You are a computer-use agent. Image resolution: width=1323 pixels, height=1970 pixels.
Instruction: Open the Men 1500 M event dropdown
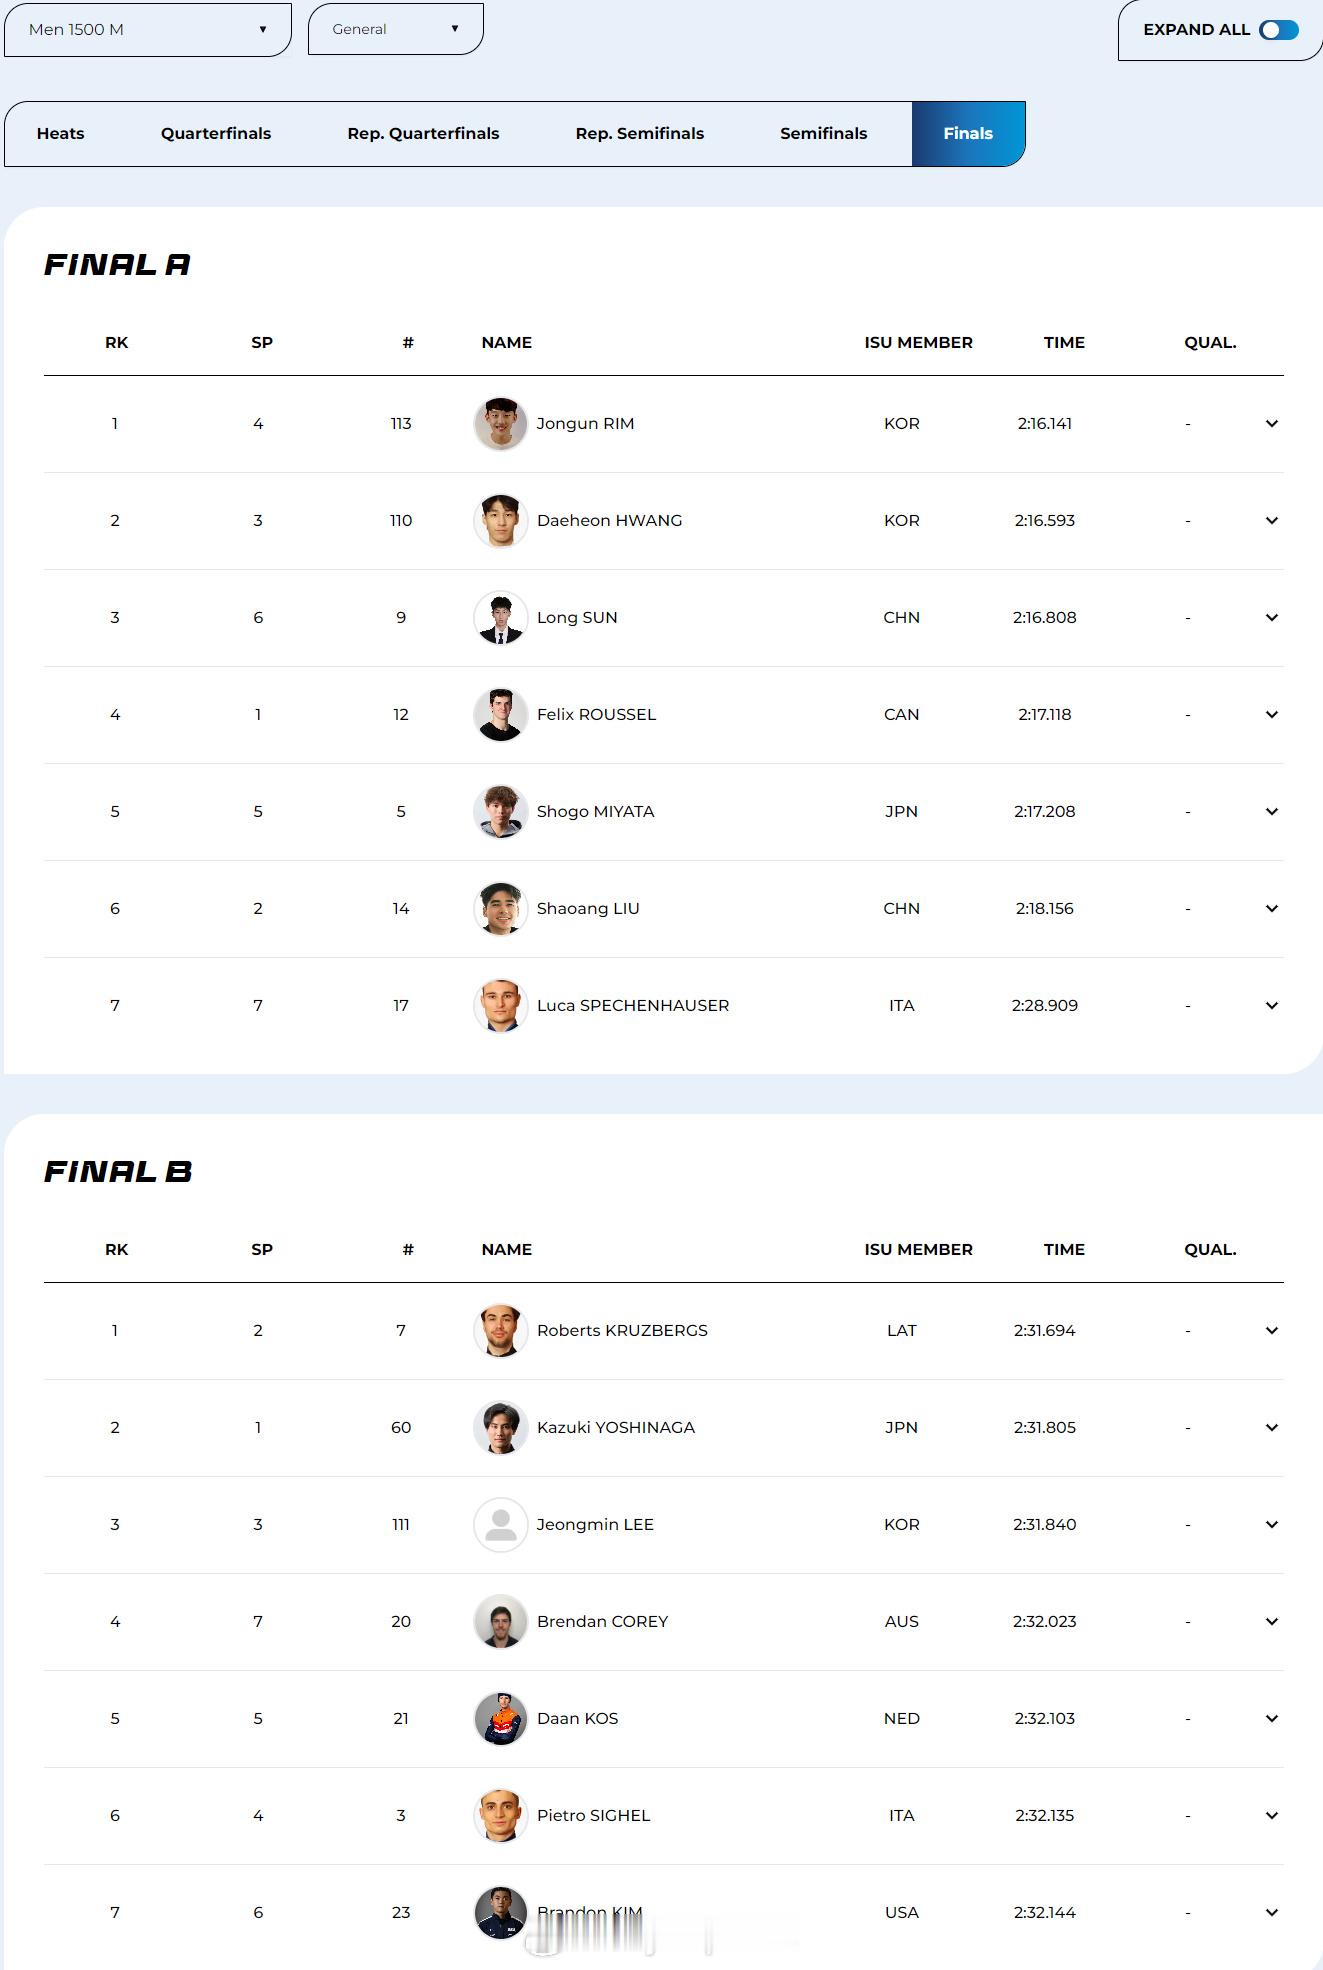point(147,30)
